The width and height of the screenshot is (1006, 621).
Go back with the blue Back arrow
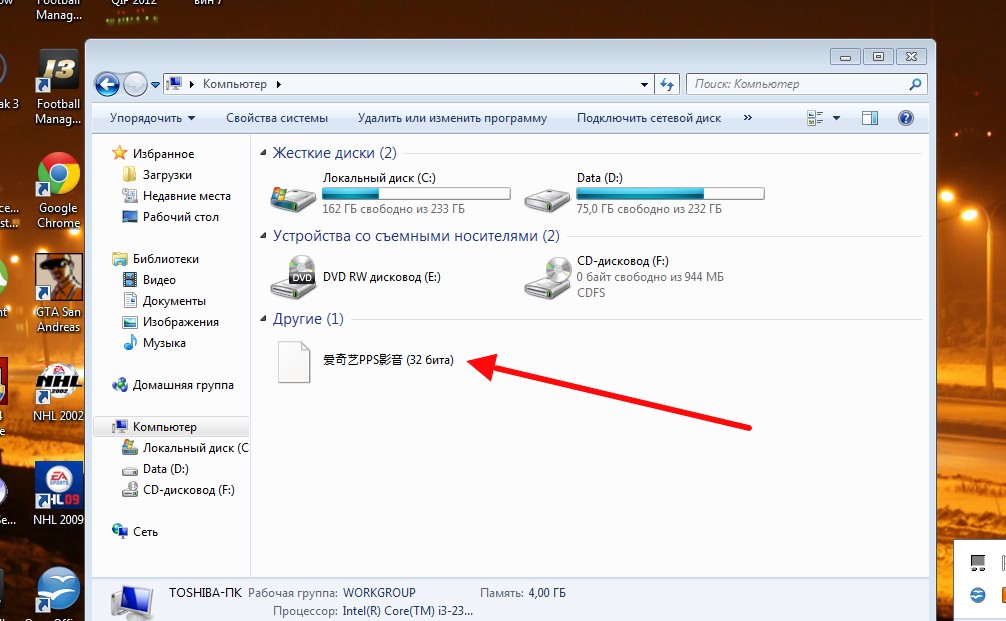tap(107, 84)
